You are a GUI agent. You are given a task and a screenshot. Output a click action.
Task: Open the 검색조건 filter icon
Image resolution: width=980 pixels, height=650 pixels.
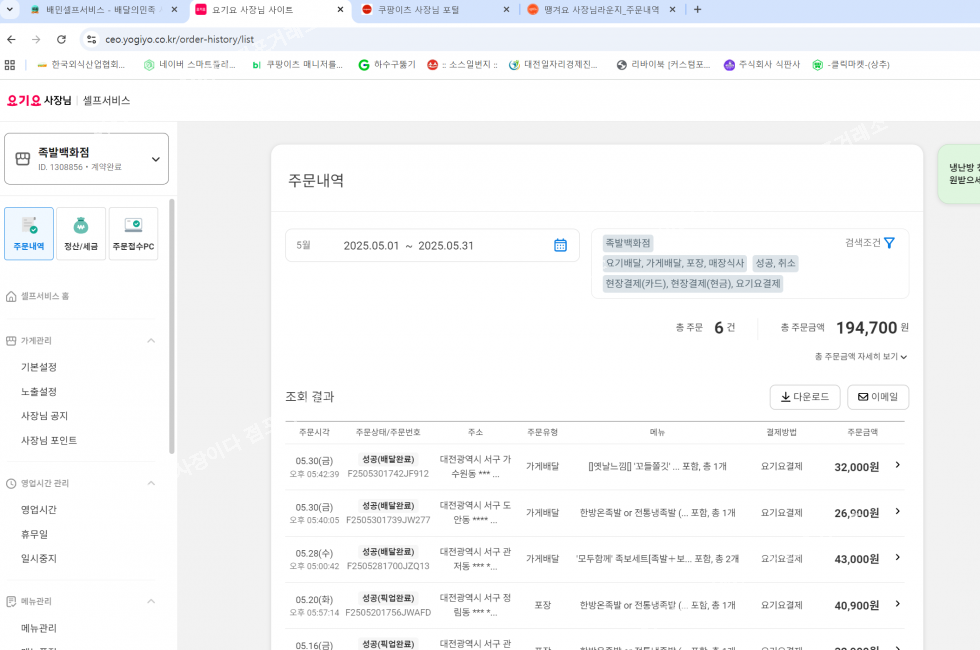pyautogui.click(x=889, y=243)
